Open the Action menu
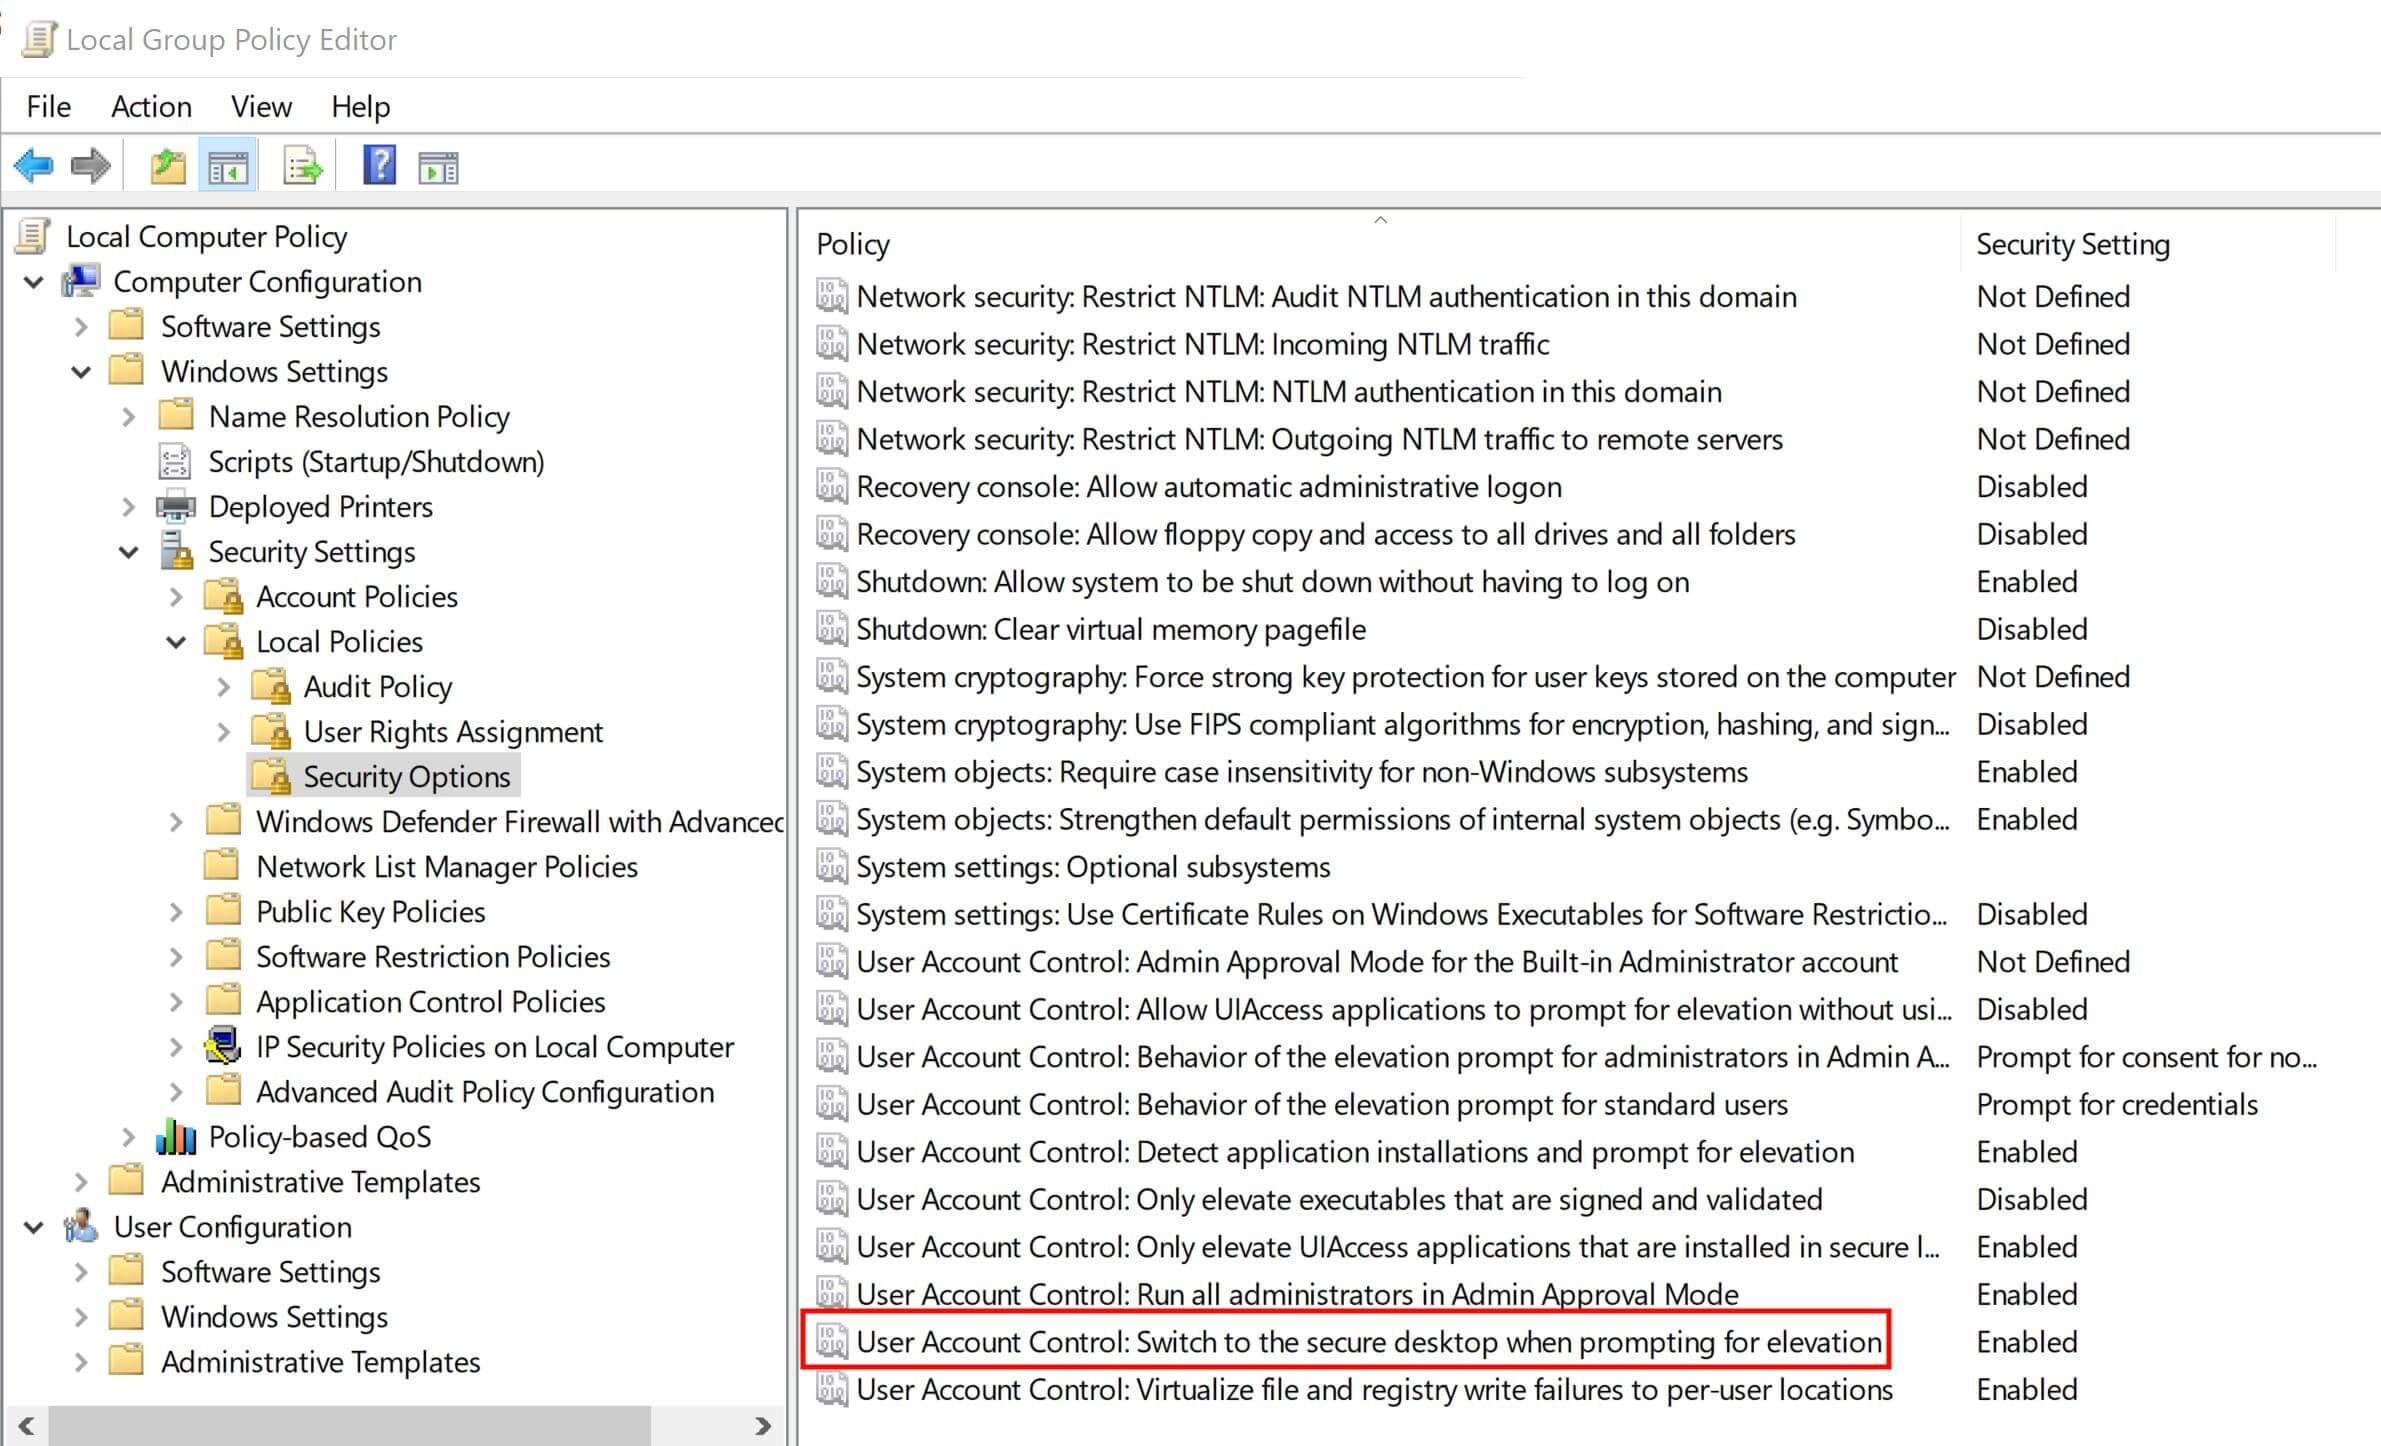The height and width of the screenshot is (1446, 2381). pos(151,106)
